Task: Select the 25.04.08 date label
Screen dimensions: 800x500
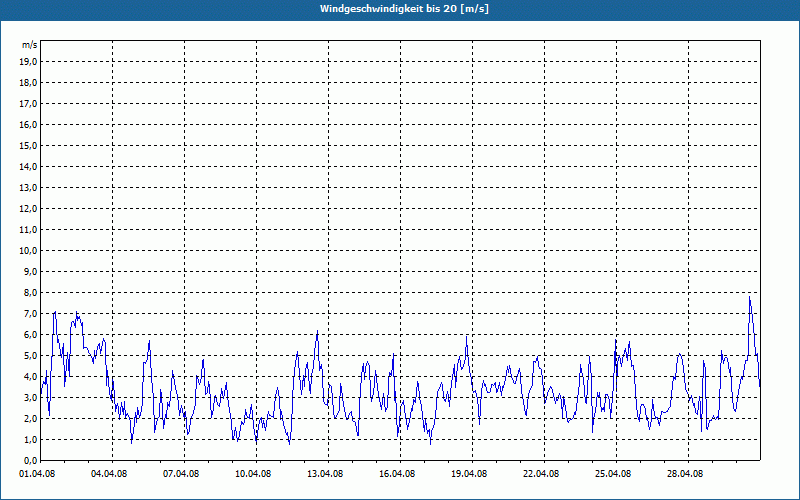Action: click(613, 473)
